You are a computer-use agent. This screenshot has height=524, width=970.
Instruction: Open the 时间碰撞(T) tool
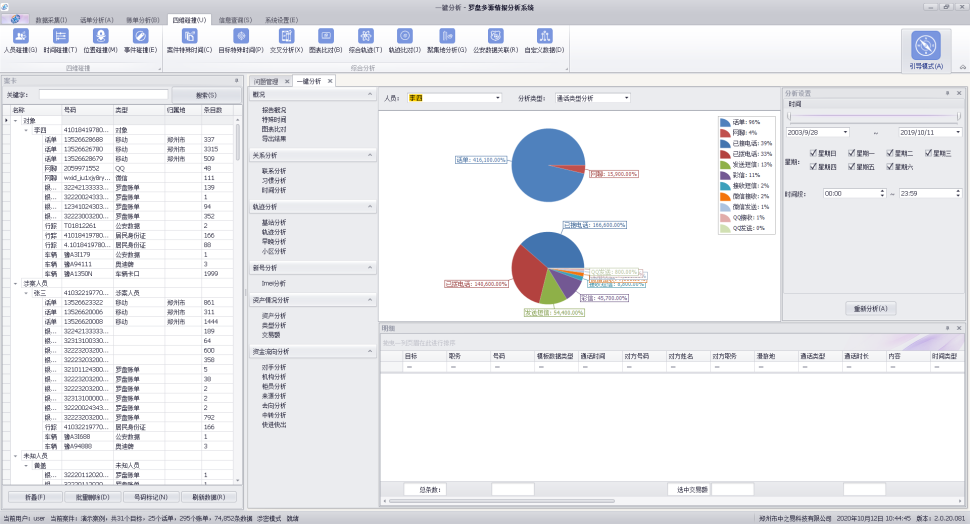[60, 41]
